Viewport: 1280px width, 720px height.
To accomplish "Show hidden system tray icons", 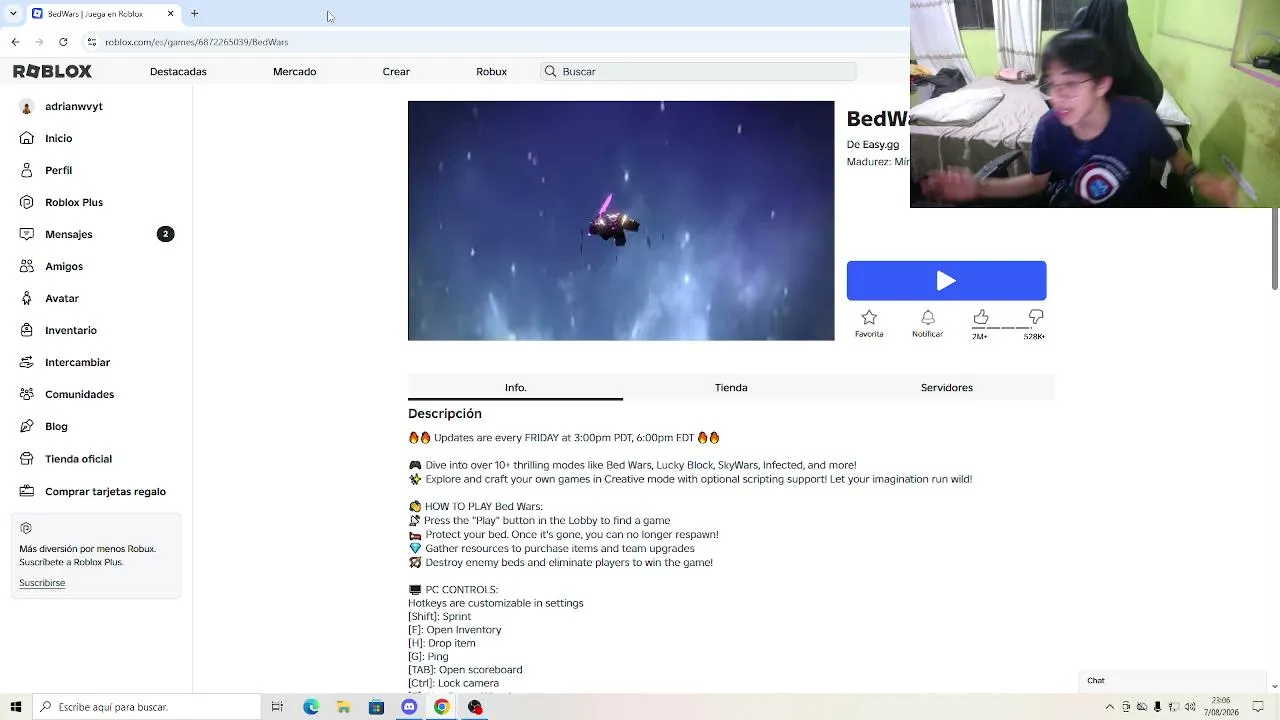I will click(1109, 707).
